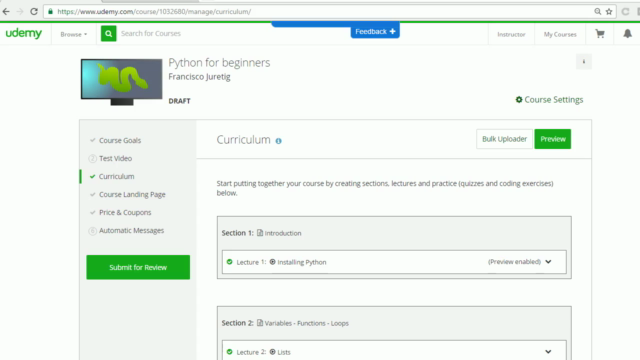Click the zoom magnifier icon in address bar
The image size is (640, 360).
point(598,11)
